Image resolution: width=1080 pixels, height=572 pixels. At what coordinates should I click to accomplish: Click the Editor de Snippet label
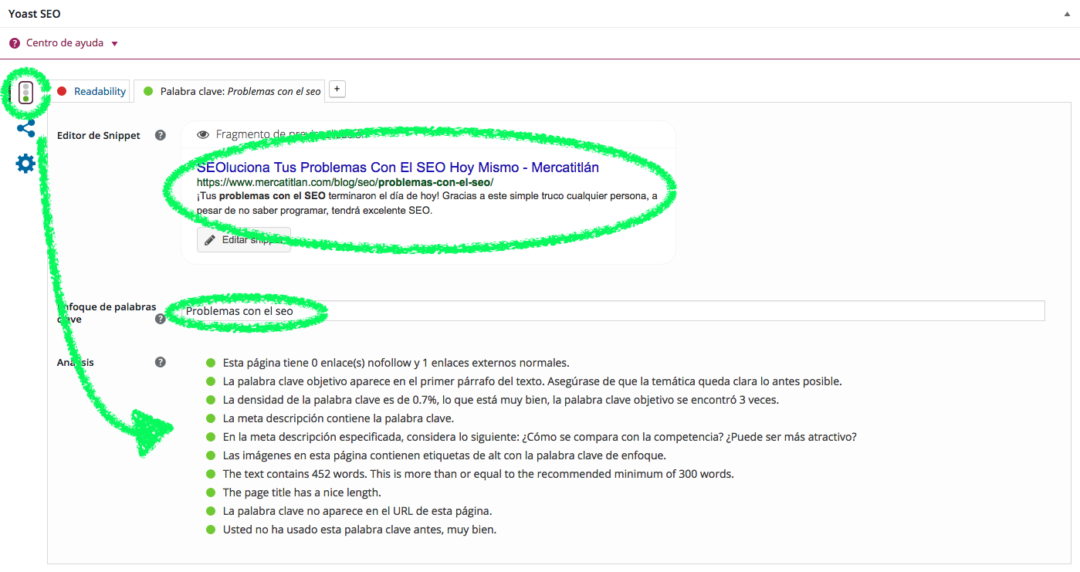click(x=98, y=135)
